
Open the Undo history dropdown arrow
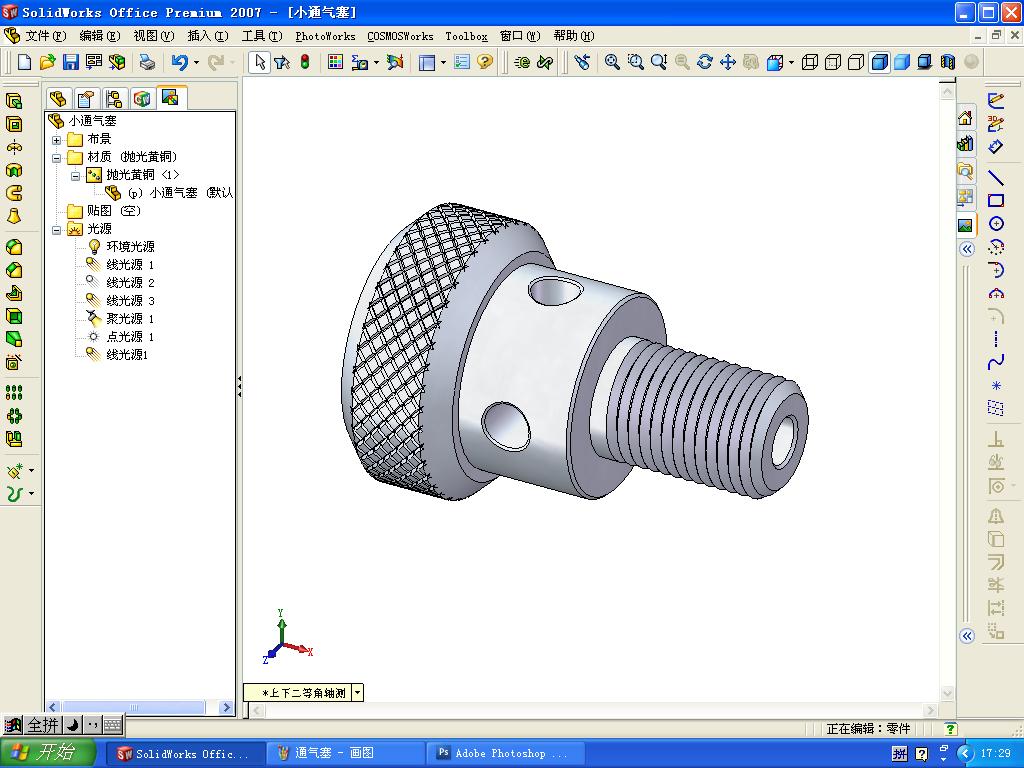196,63
